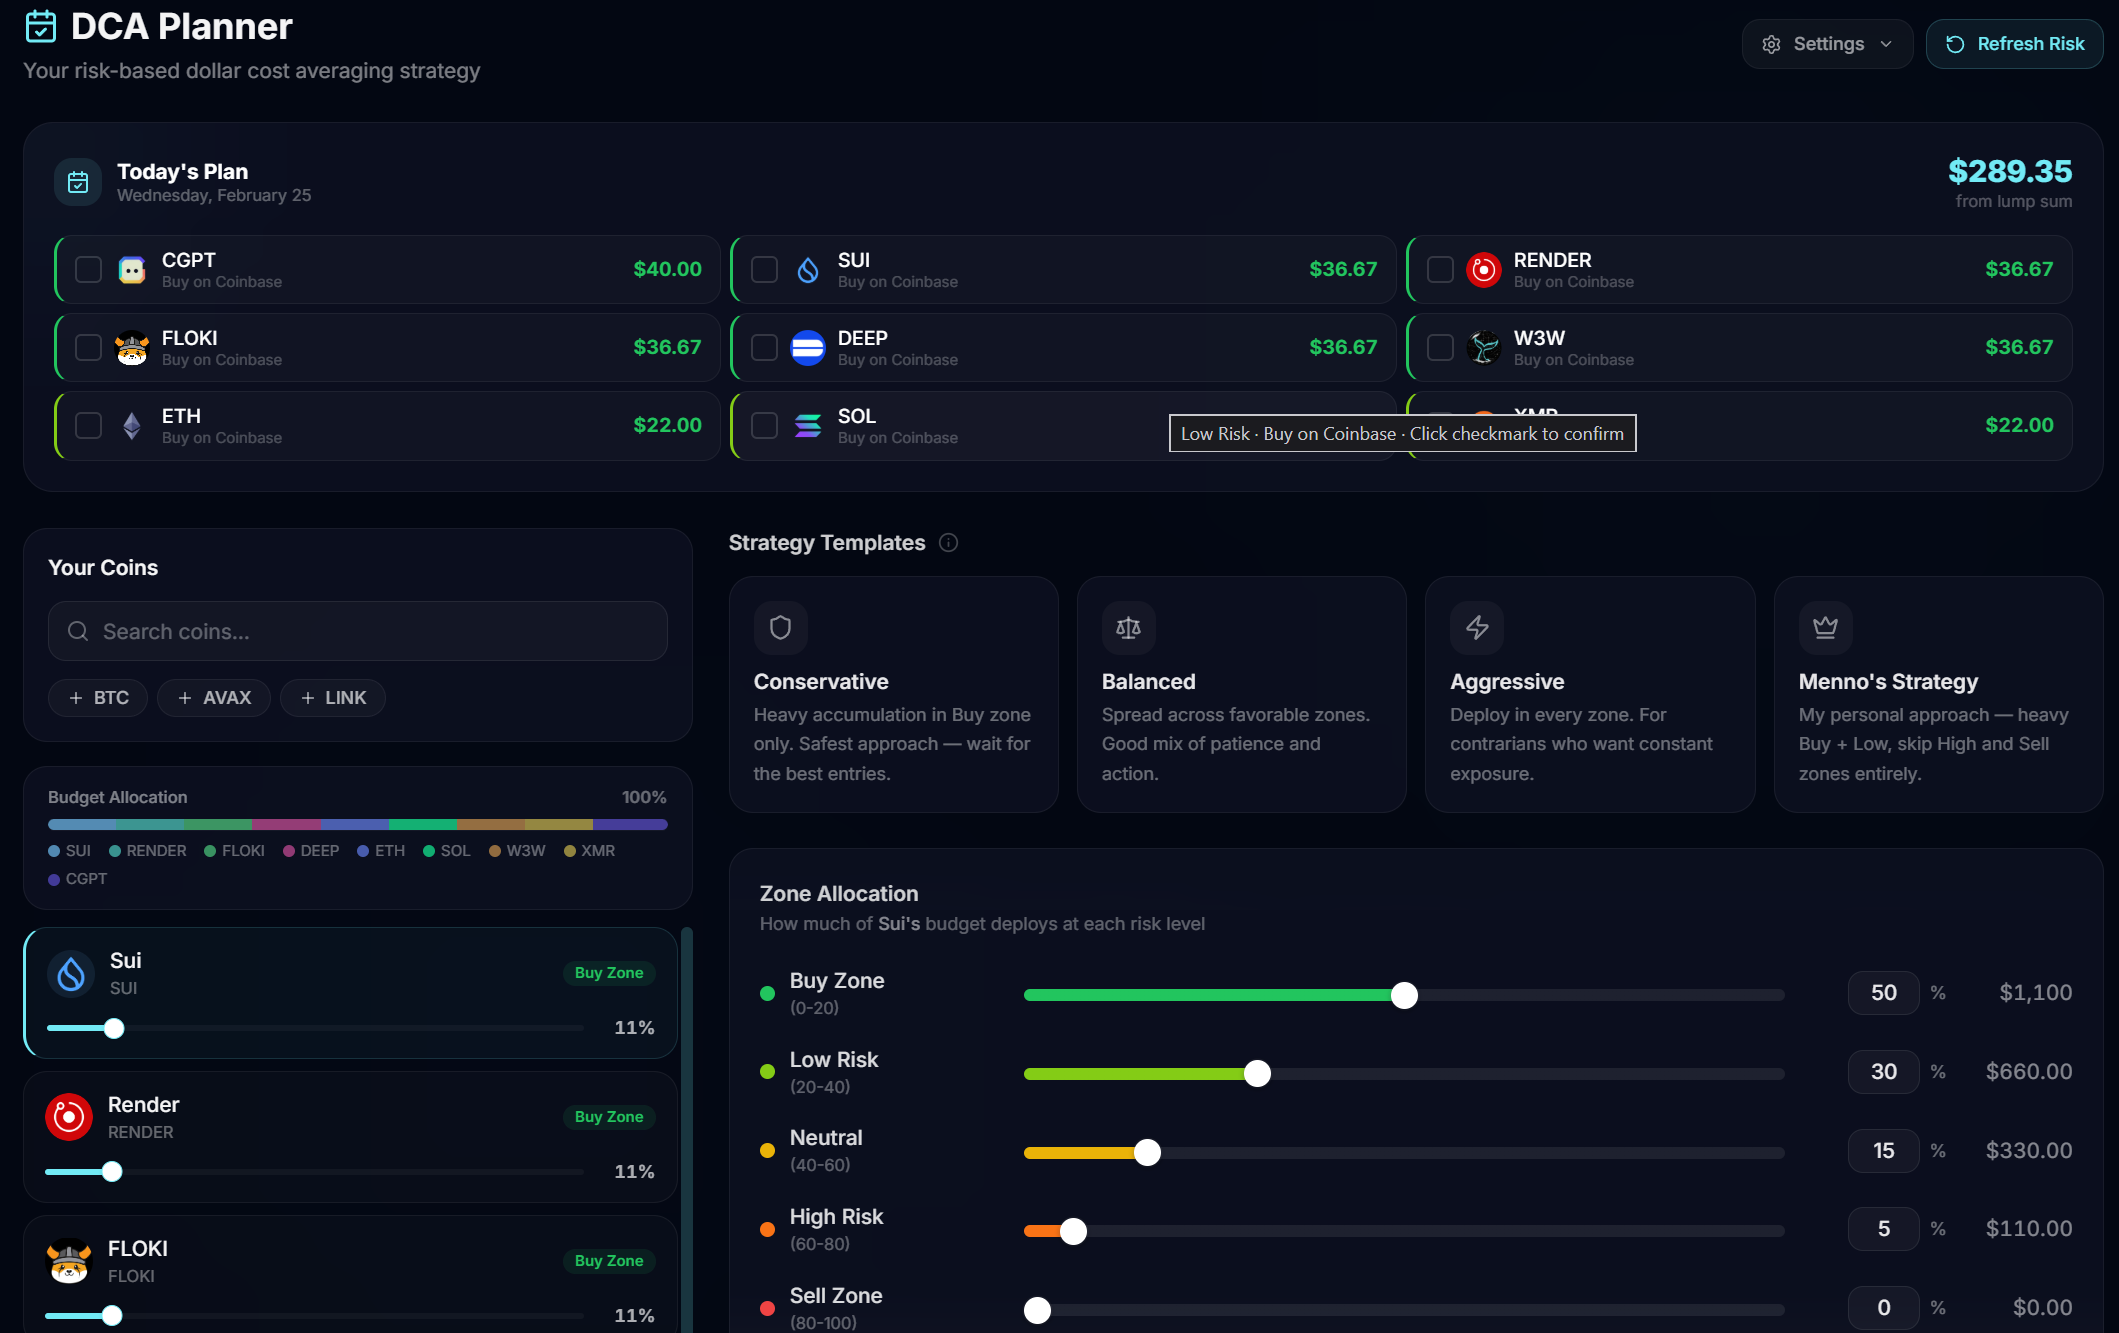Click the Render coin icon in Your Coins
Image resolution: width=2119 pixels, height=1333 pixels.
click(x=69, y=1116)
